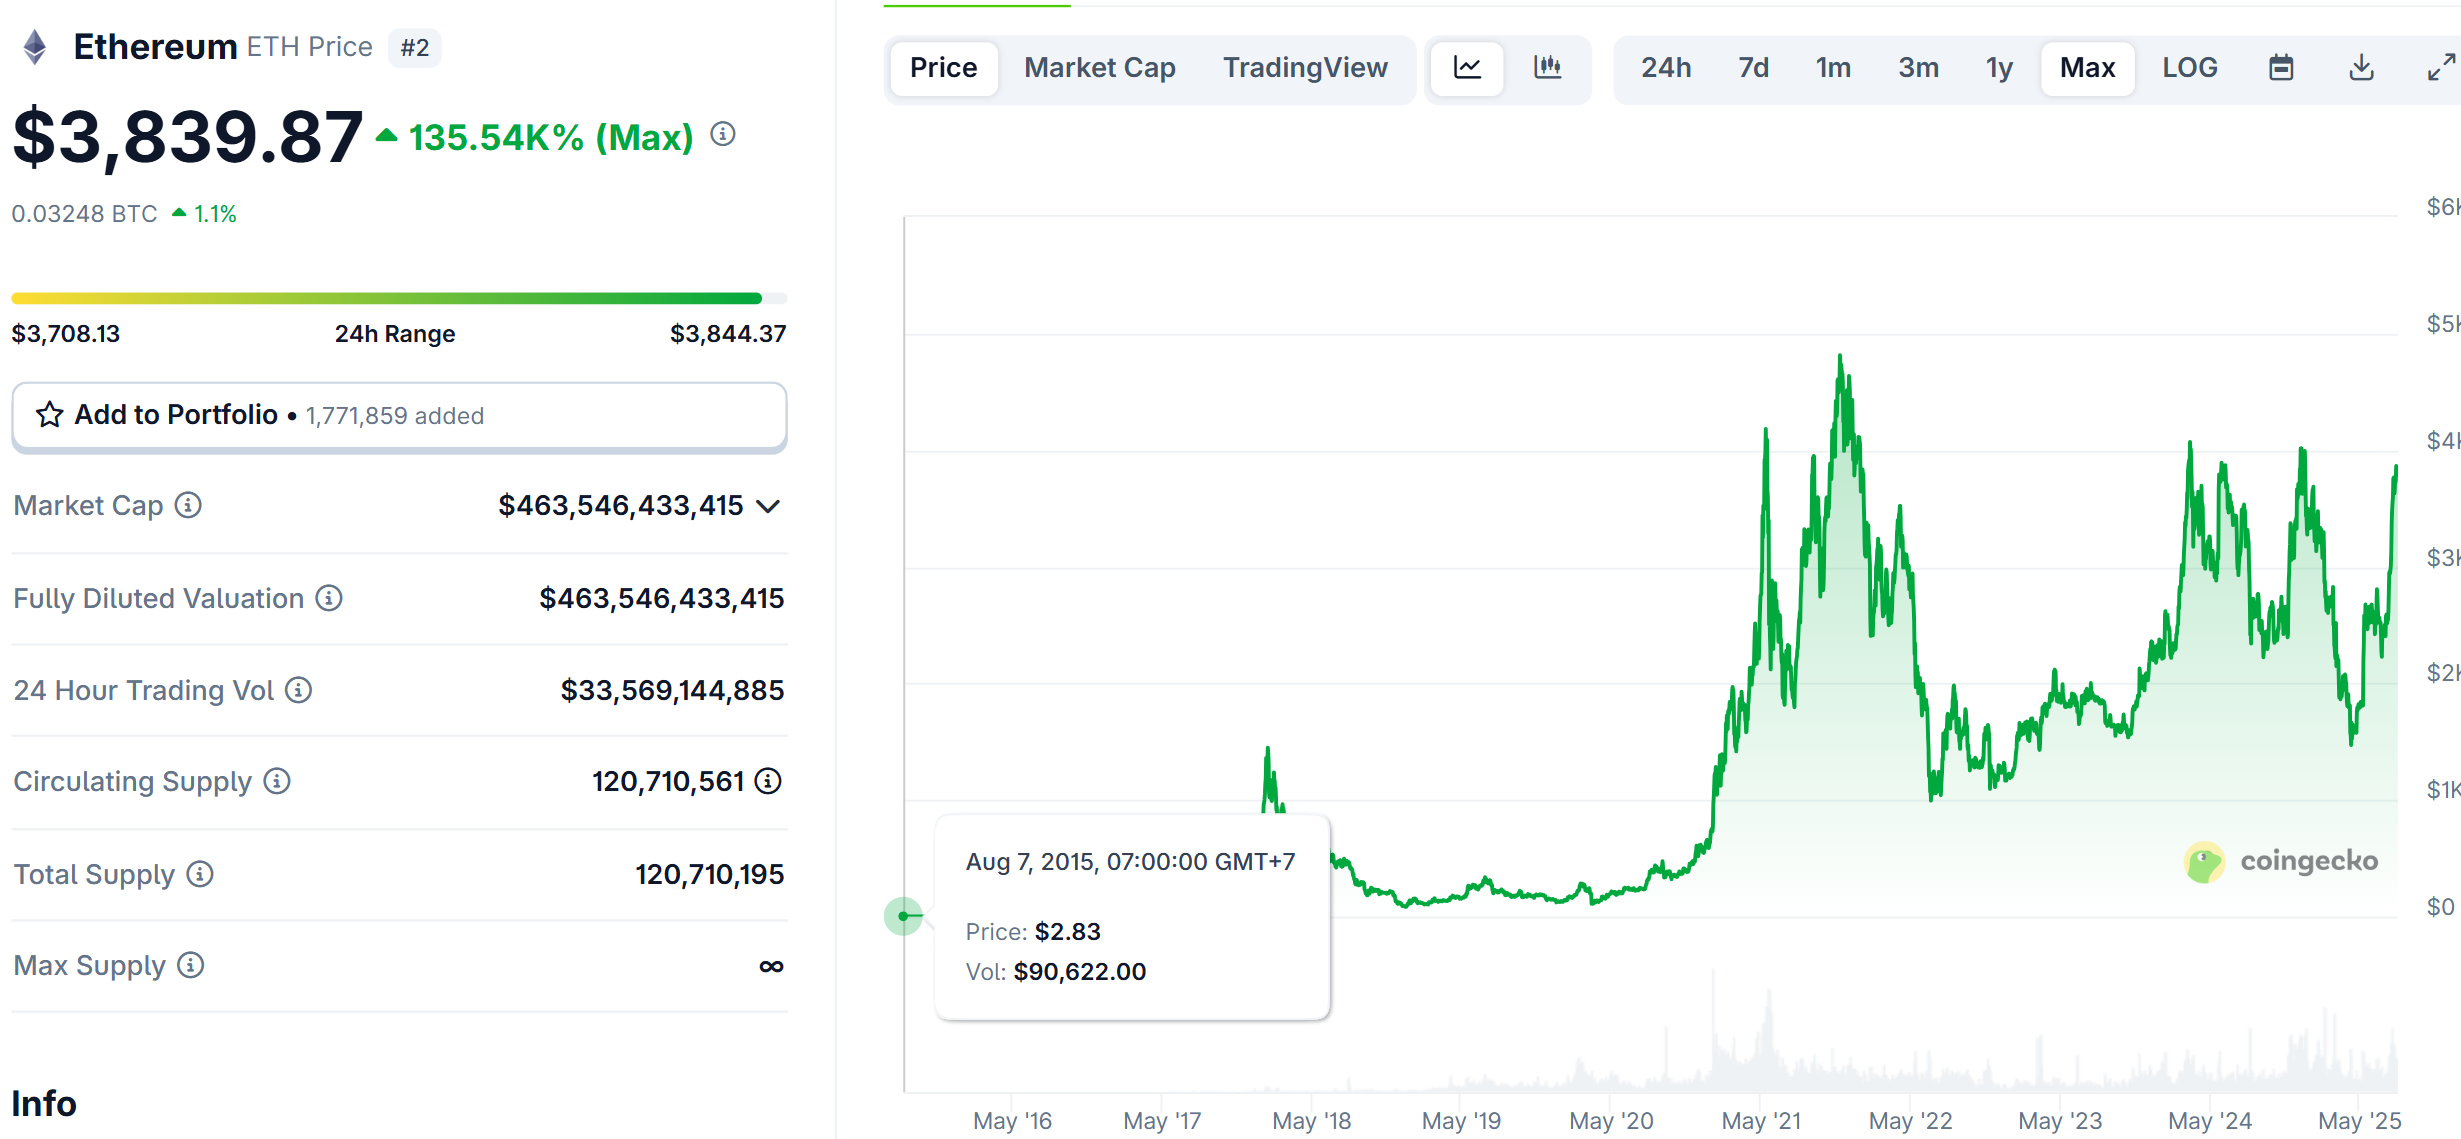Image resolution: width=2461 pixels, height=1139 pixels.
Task: Toggle LOG scale on the chart
Action: coord(2190,68)
